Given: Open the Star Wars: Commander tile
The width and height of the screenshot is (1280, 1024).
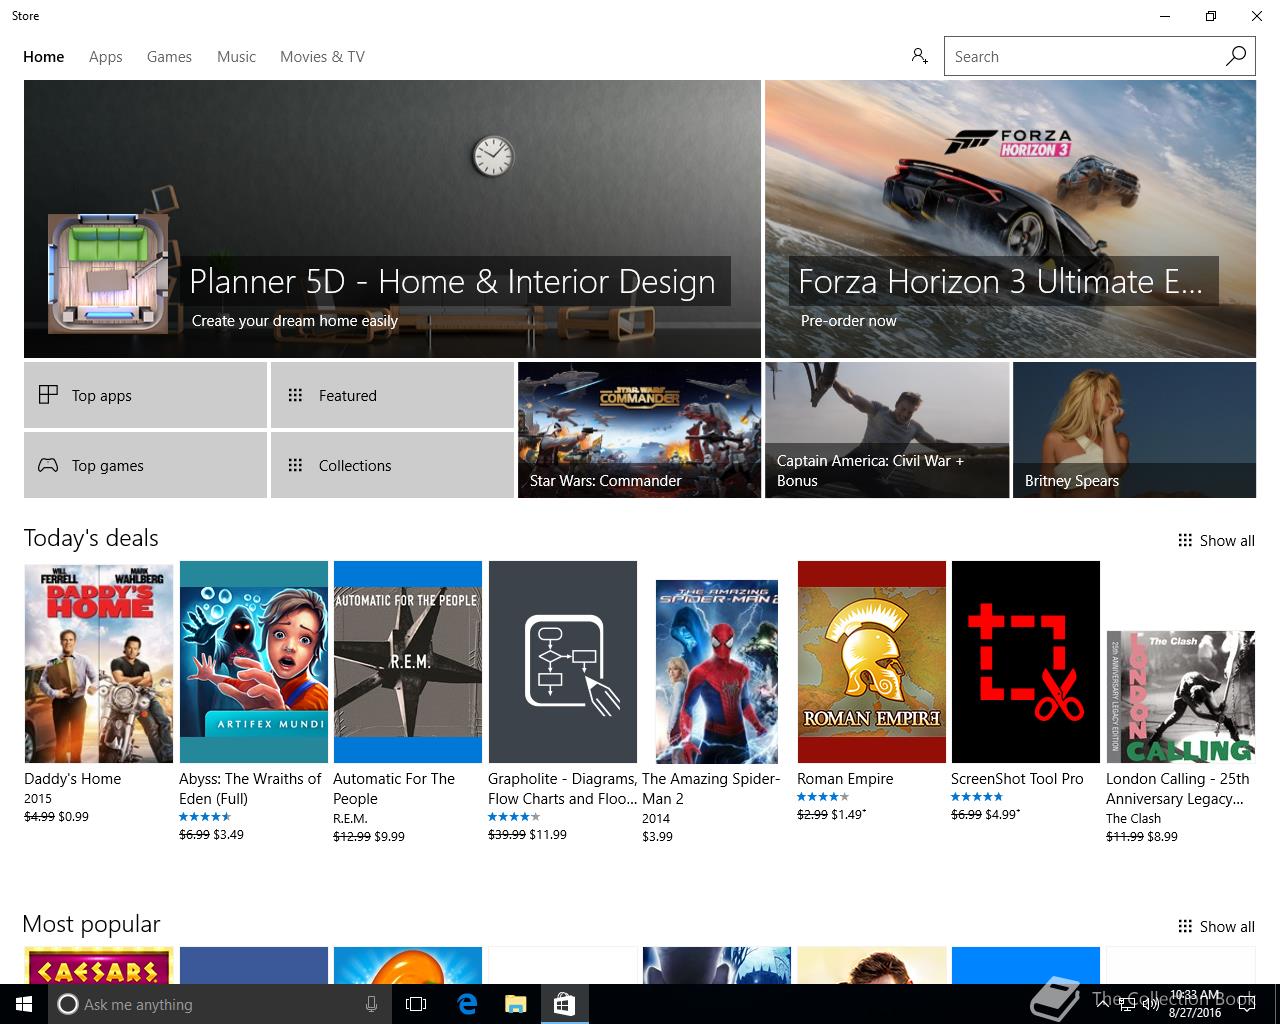Looking at the screenshot, I should [639, 430].
